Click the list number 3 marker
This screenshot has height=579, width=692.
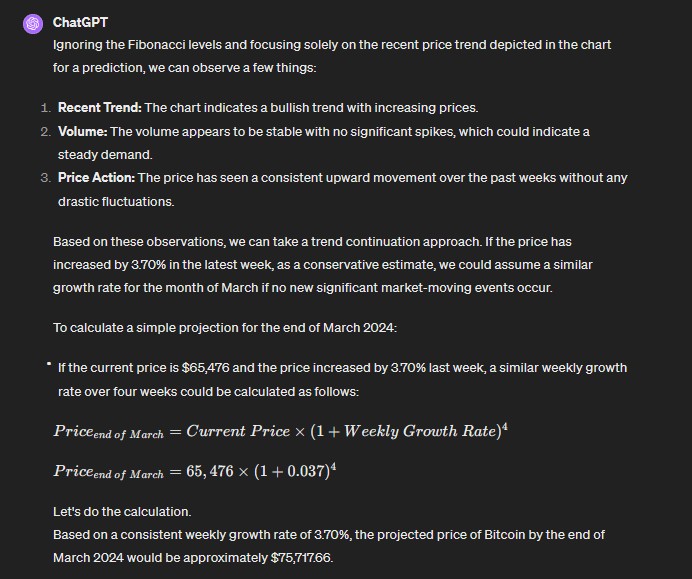[45, 178]
